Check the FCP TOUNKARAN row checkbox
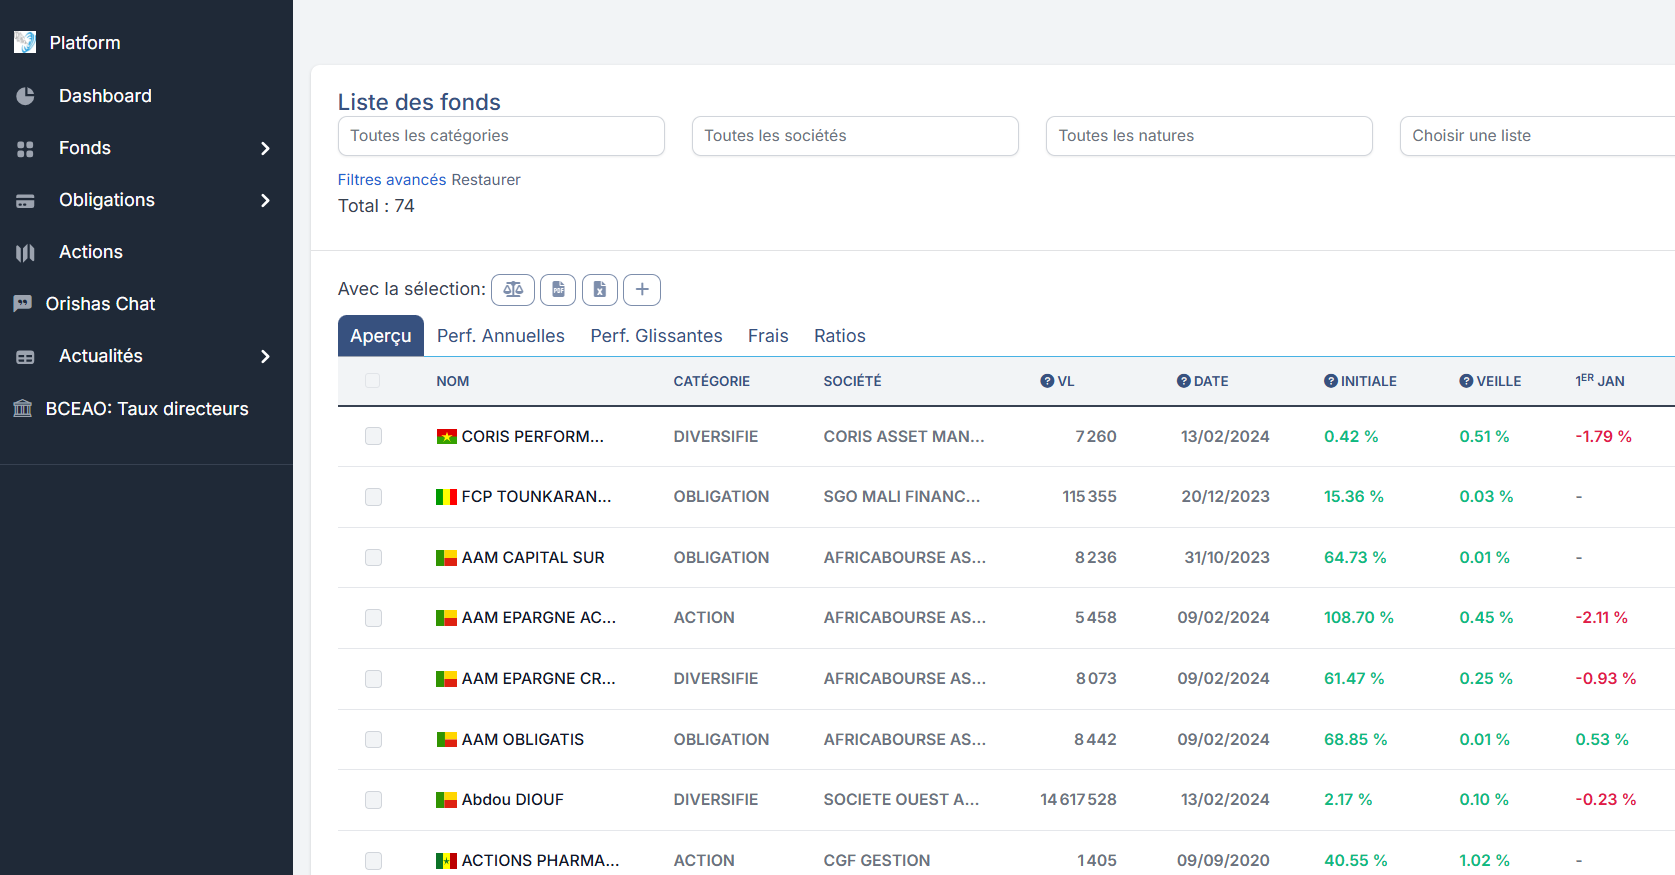Screen dimensions: 1675x875 click(373, 497)
